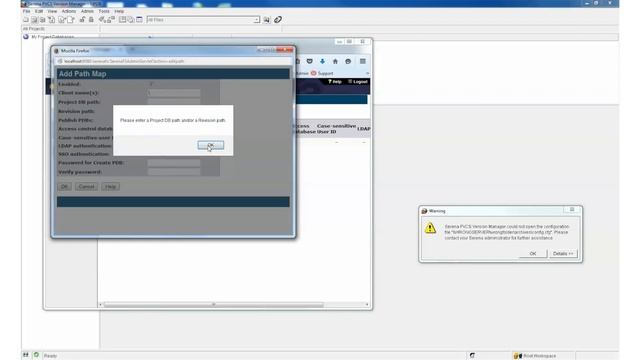Click Cancel in the Add Path Map form
The image size is (640, 360).
click(87, 187)
